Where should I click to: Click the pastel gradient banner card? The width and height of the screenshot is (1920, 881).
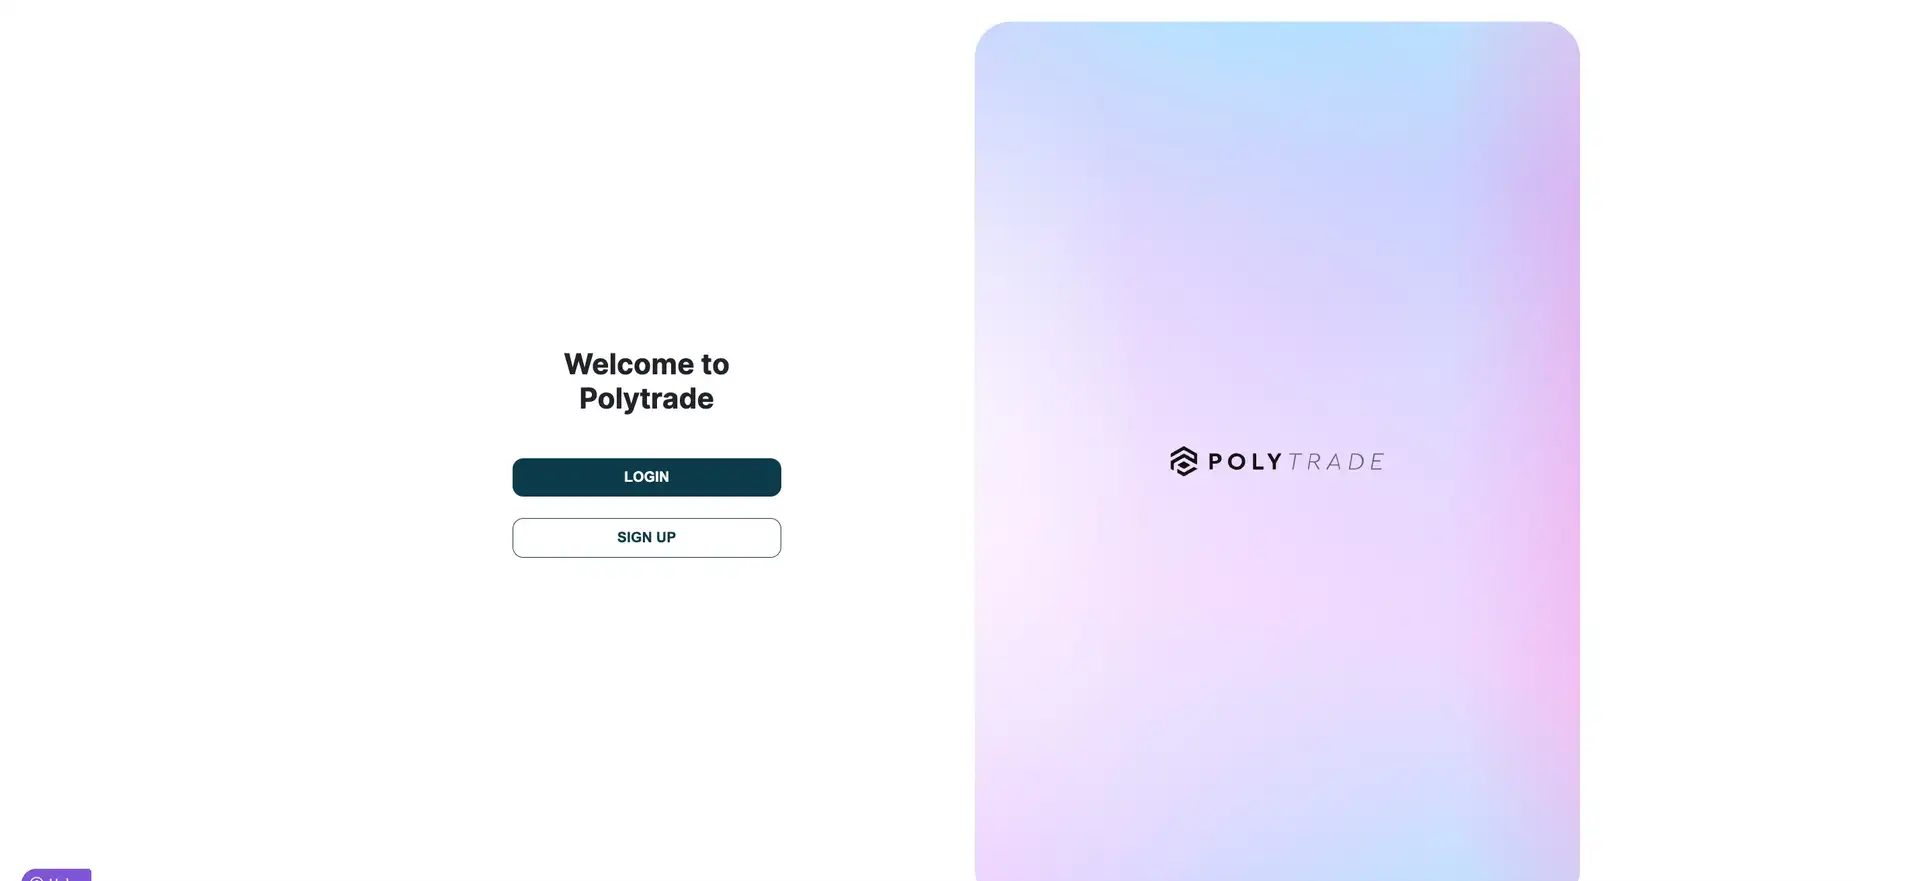pos(1277,451)
